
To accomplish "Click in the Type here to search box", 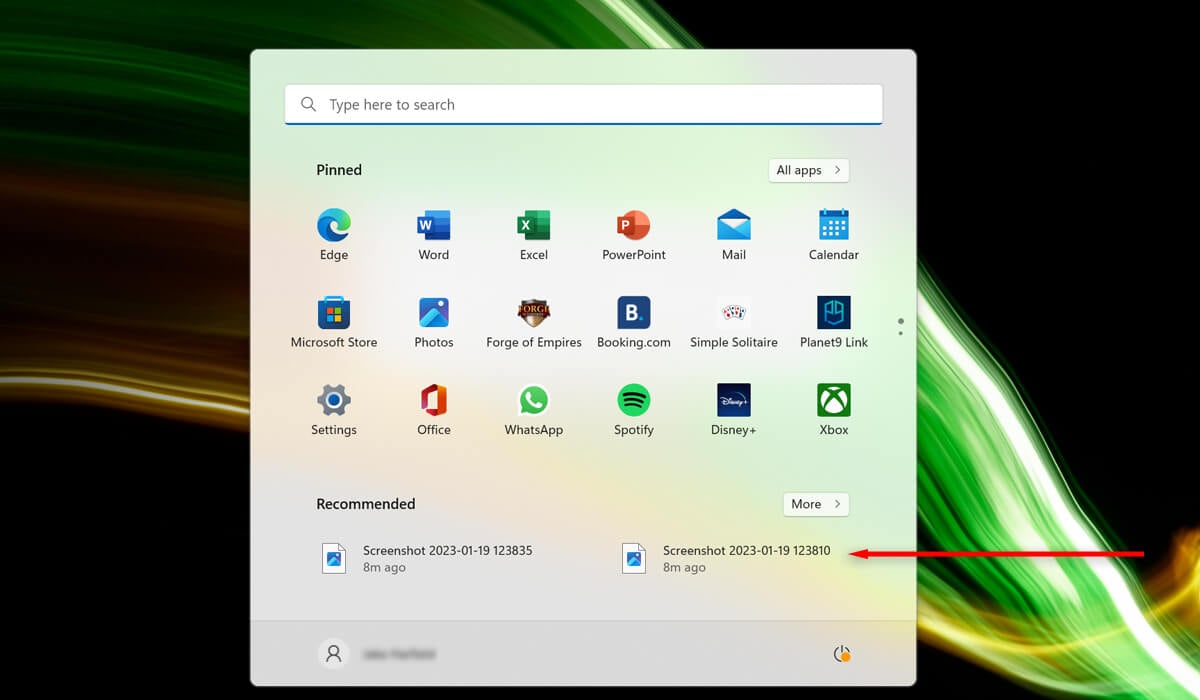I will (x=584, y=104).
